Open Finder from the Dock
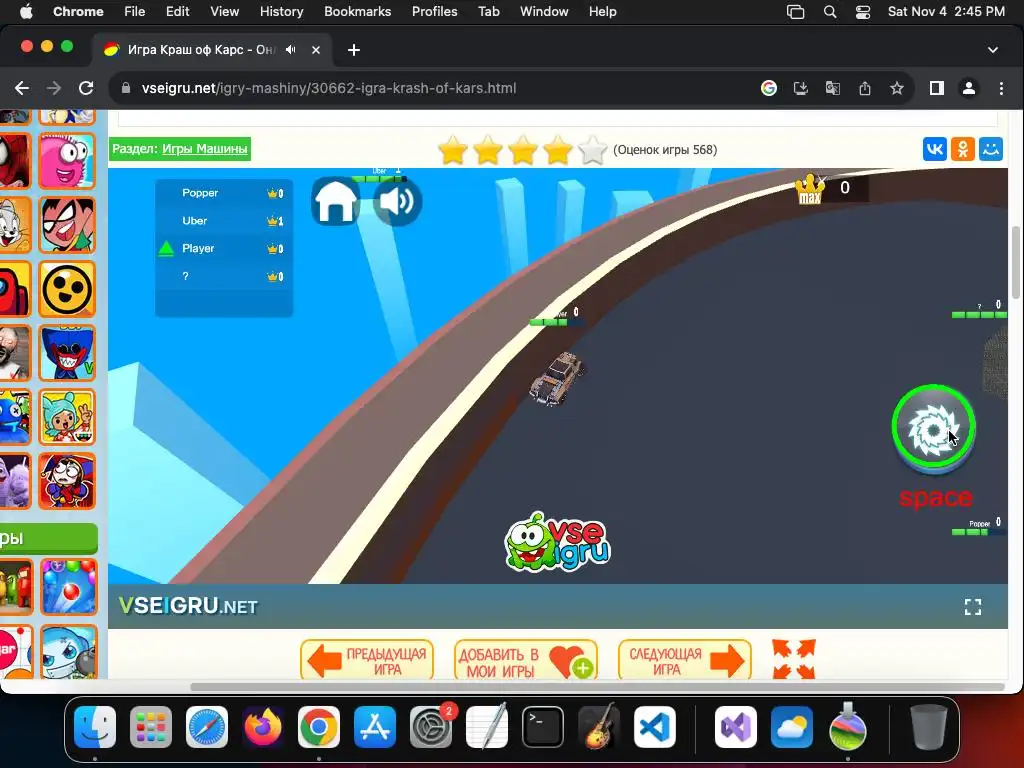Image resolution: width=1024 pixels, height=768 pixels. 95,727
